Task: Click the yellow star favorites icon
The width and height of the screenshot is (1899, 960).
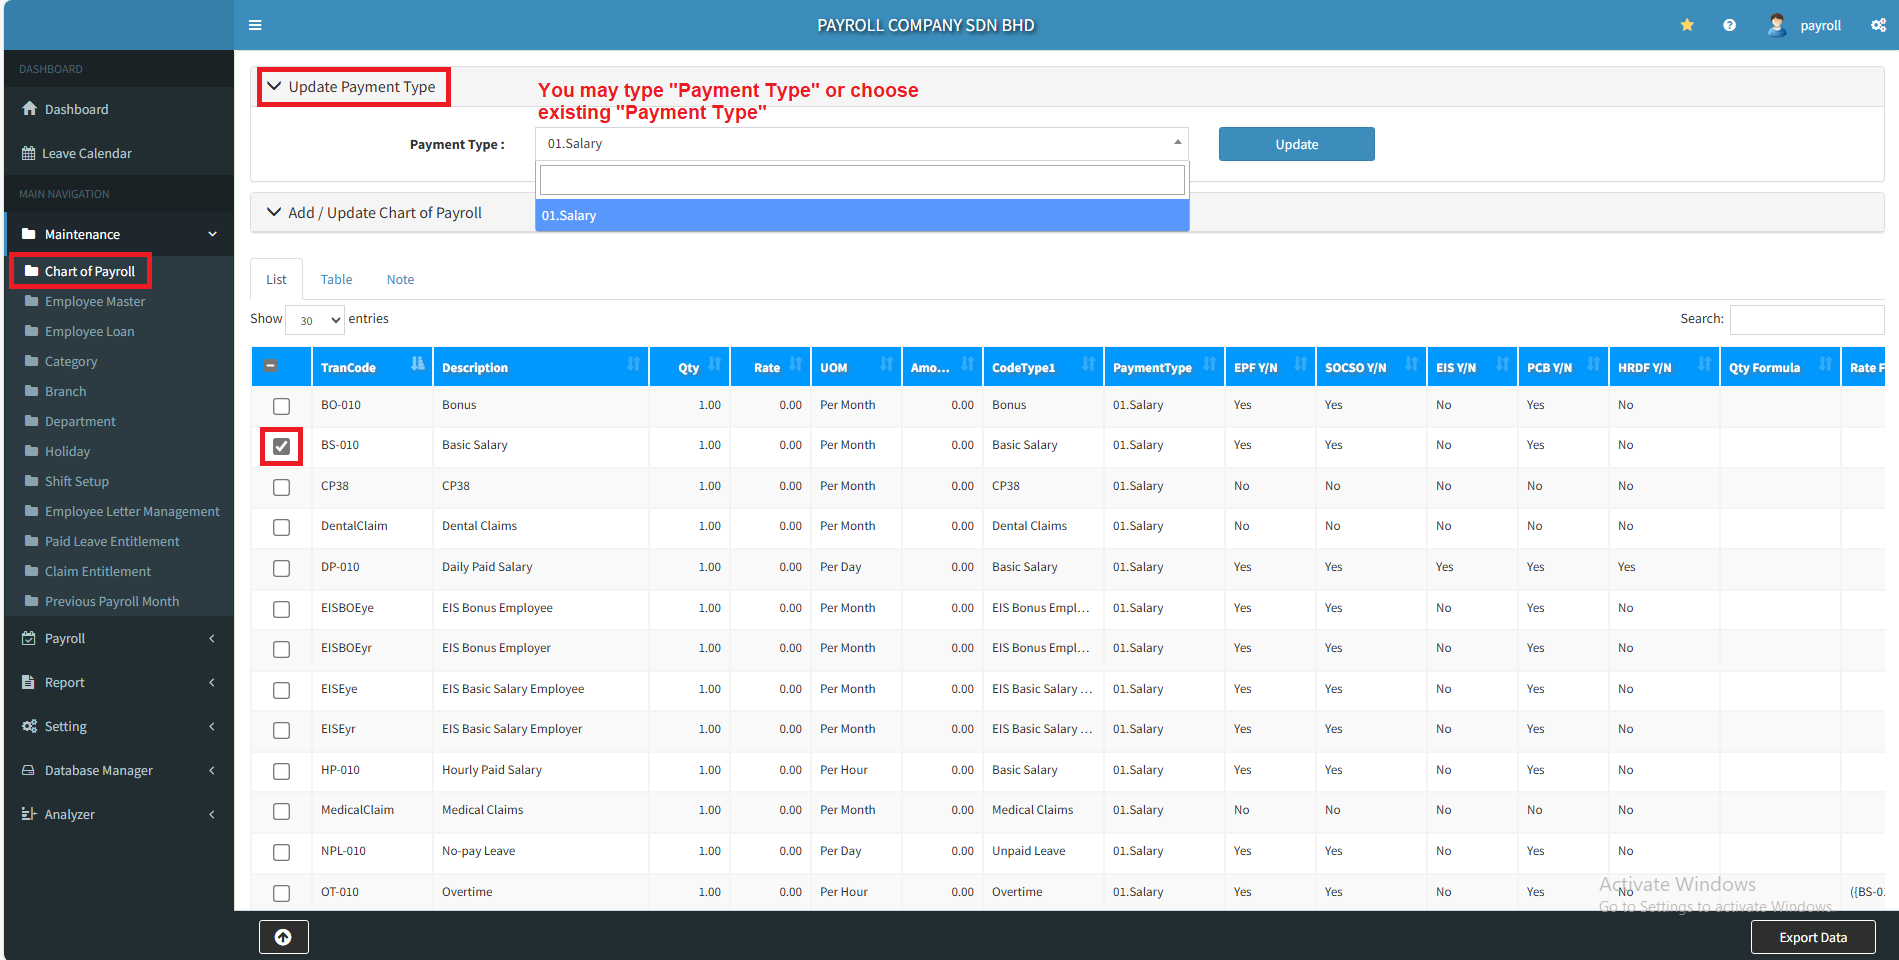Action: tap(1687, 25)
